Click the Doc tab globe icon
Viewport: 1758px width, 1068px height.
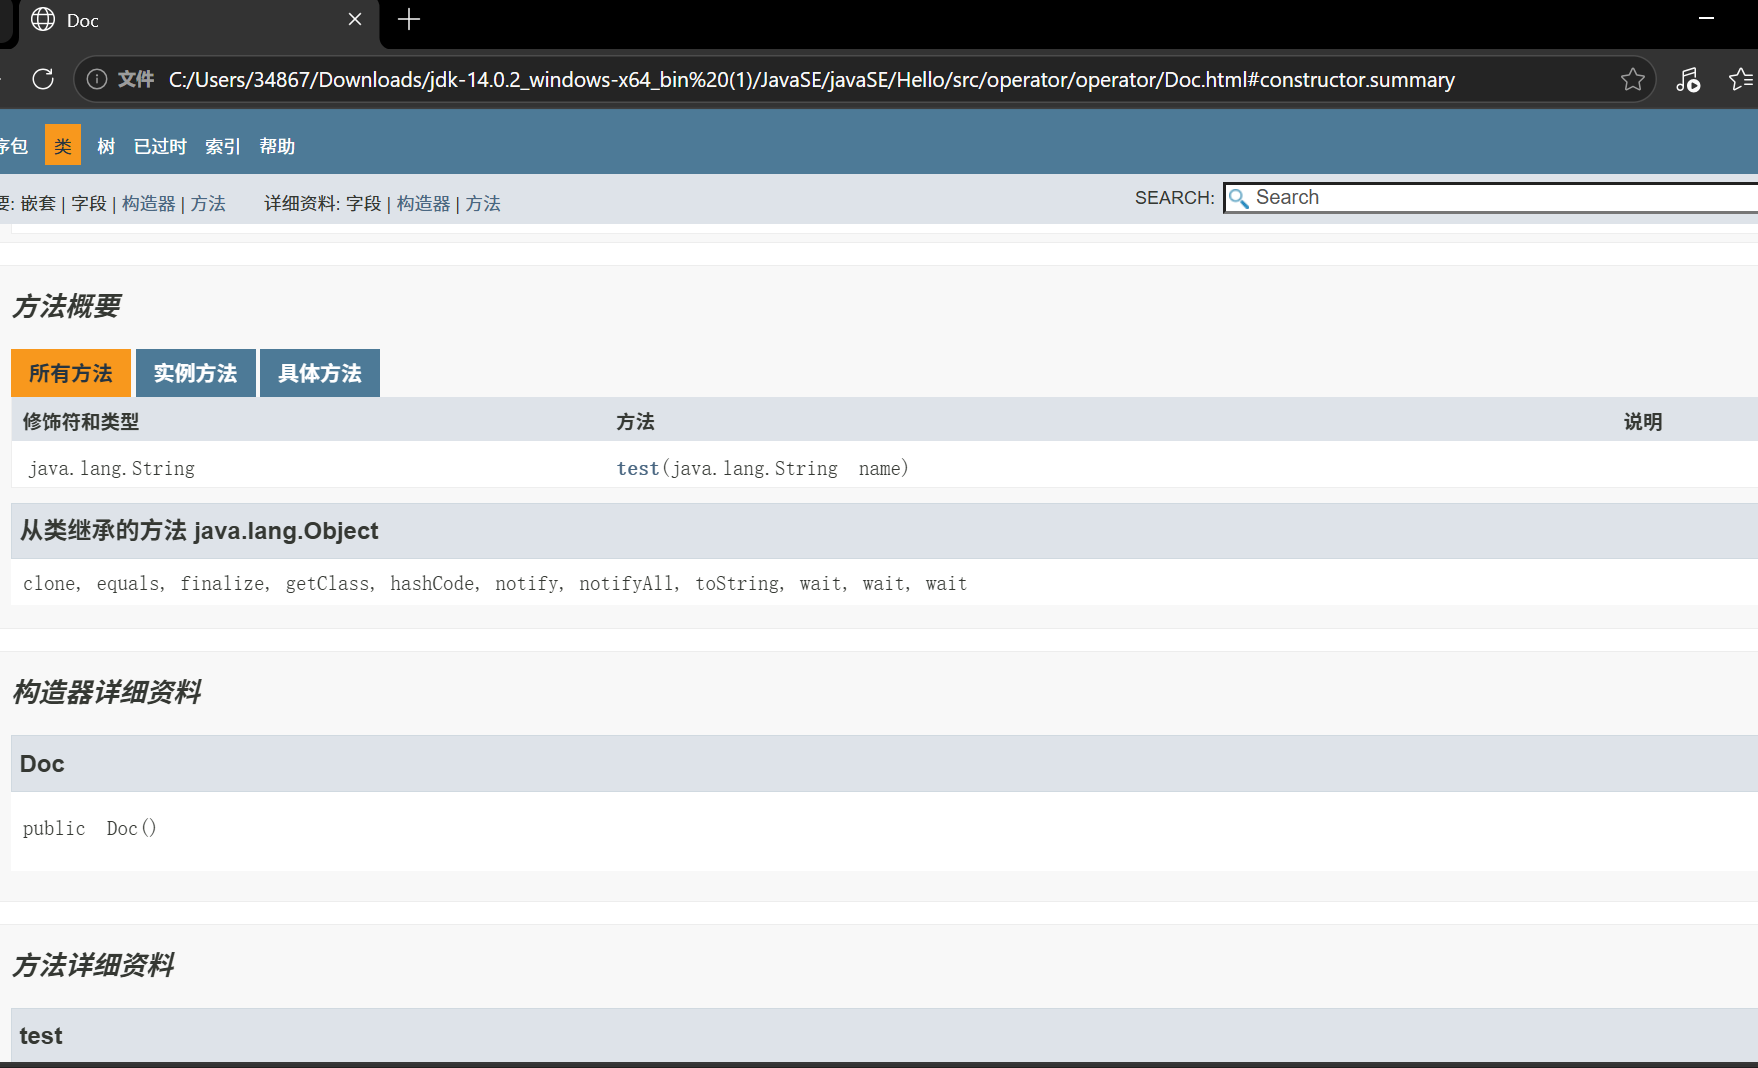pyautogui.click(x=43, y=20)
